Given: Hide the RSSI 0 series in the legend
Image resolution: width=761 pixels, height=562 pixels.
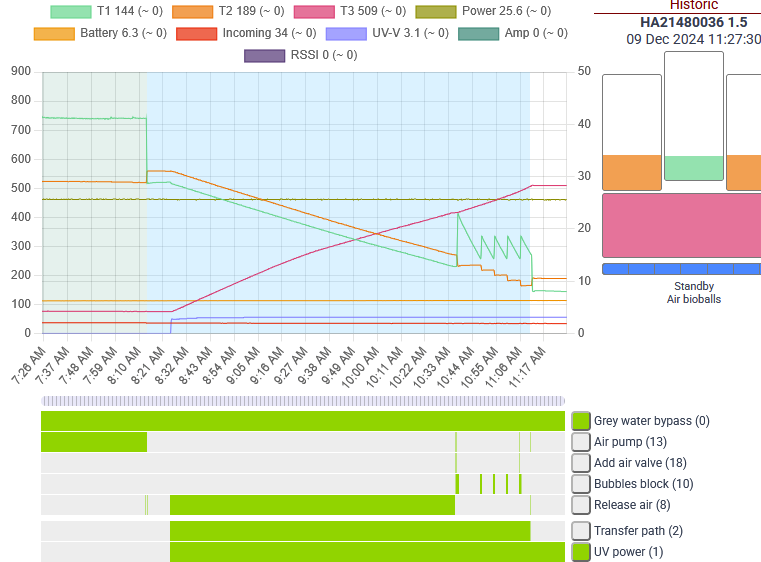Looking at the screenshot, I should [265, 56].
